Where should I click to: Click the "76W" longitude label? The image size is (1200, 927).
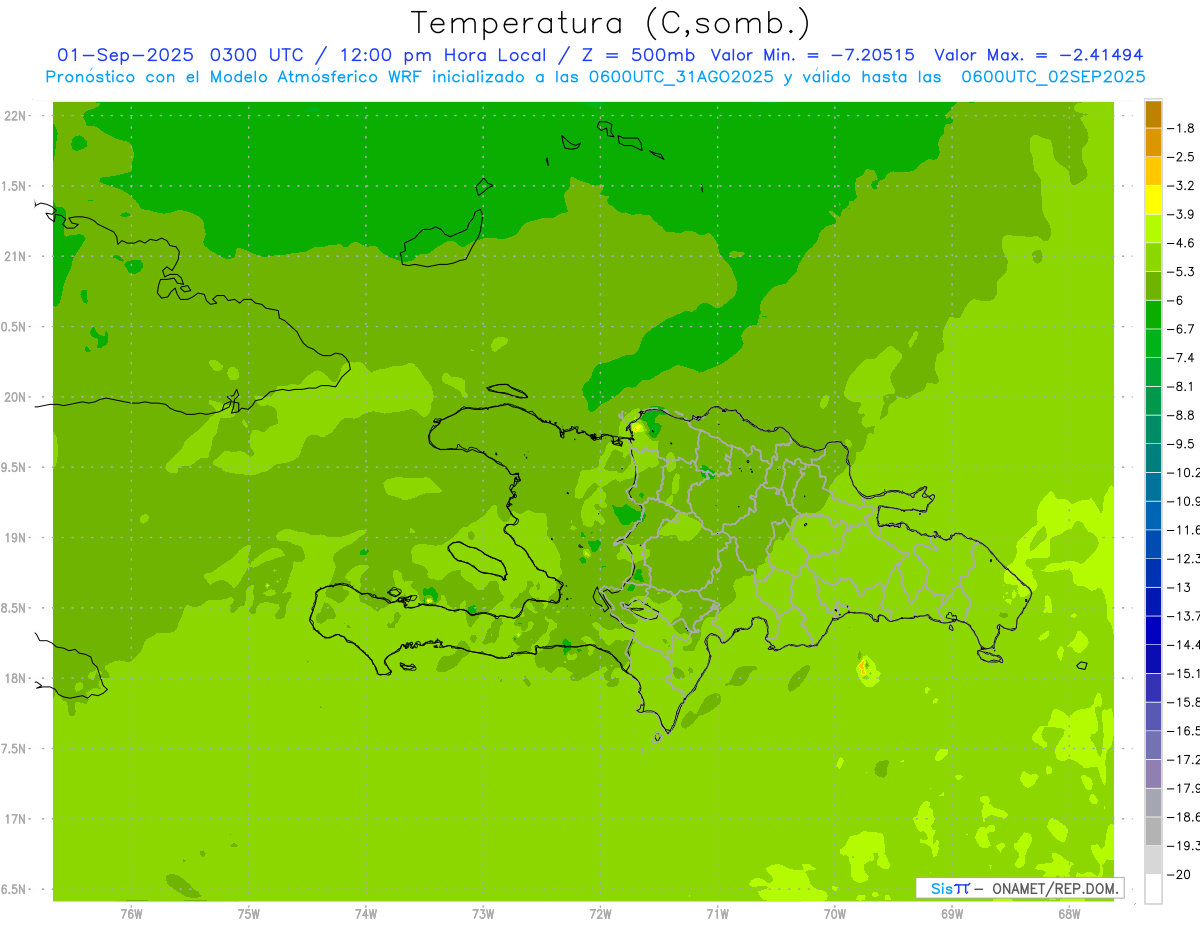pyautogui.click(x=131, y=913)
